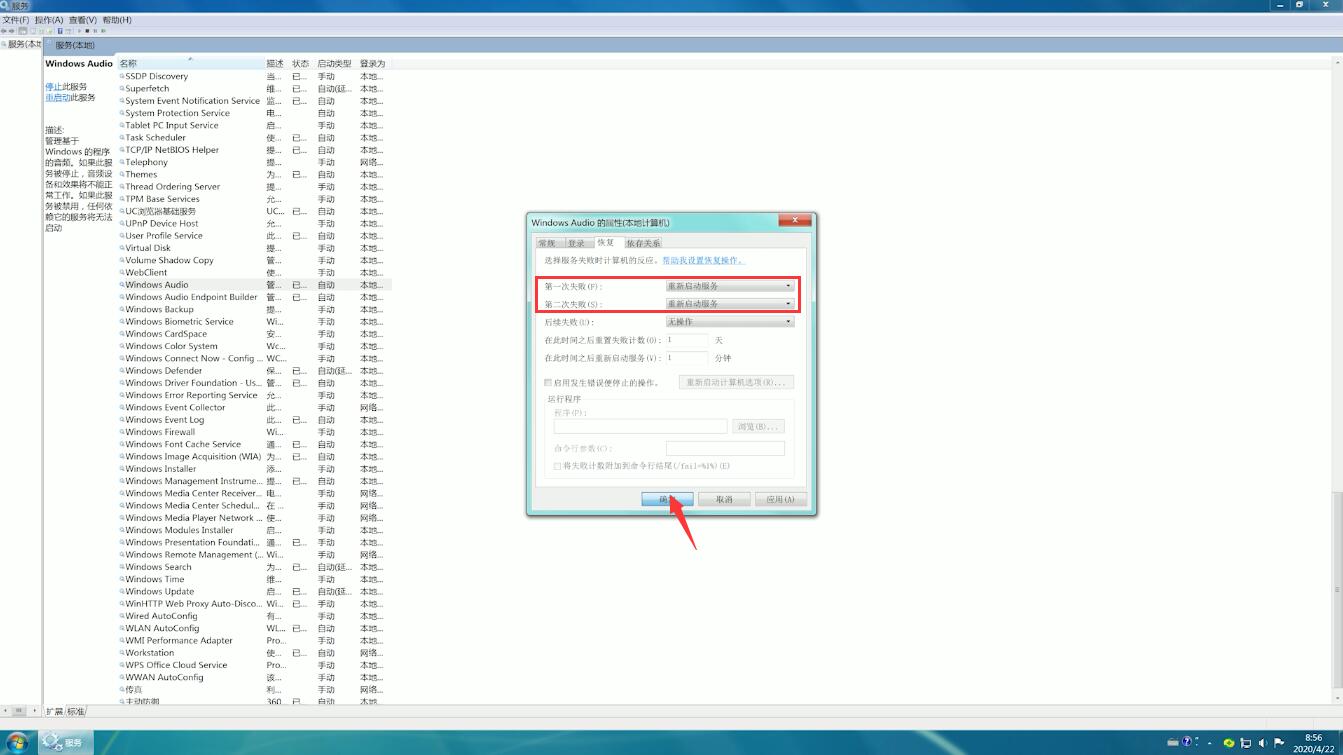Select the Volume Shadow Copy row
1343x755 pixels.
pyautogui.click(x=254, y=260)
